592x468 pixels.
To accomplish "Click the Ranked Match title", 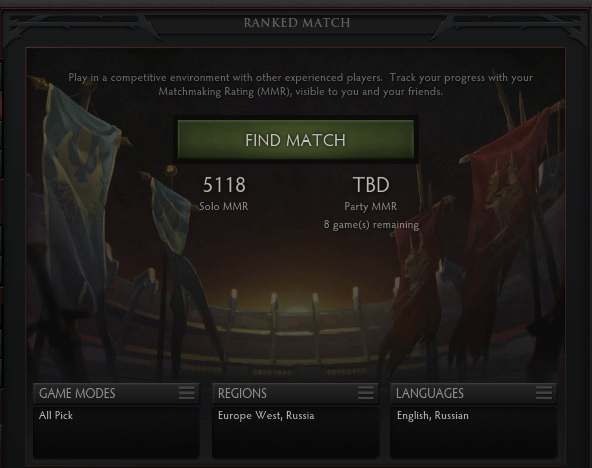I will [297, 23].
